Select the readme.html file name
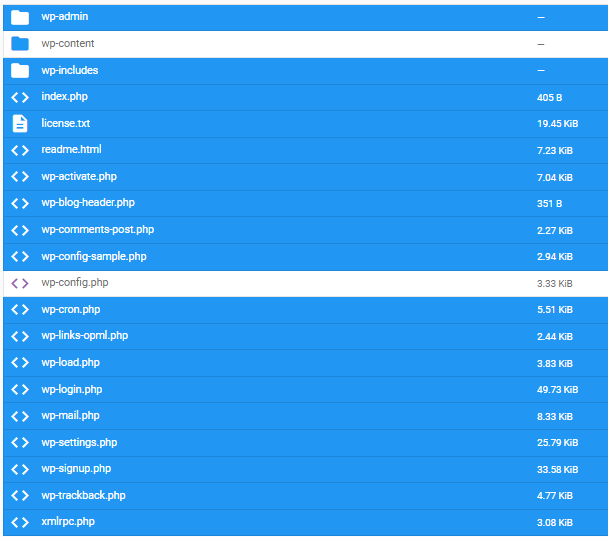The width and height of the screenshot is (608, 537). pos(71,149)
